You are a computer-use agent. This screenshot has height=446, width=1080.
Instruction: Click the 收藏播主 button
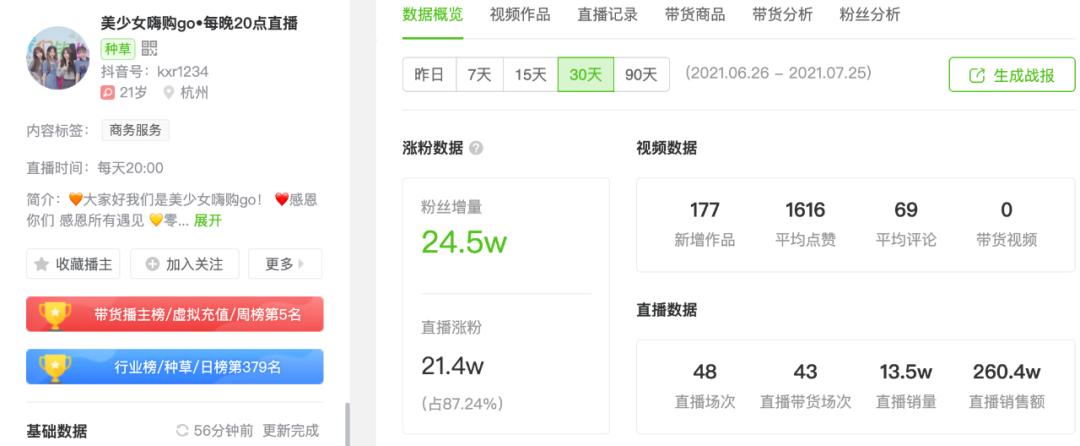click(x=75, y=264)
